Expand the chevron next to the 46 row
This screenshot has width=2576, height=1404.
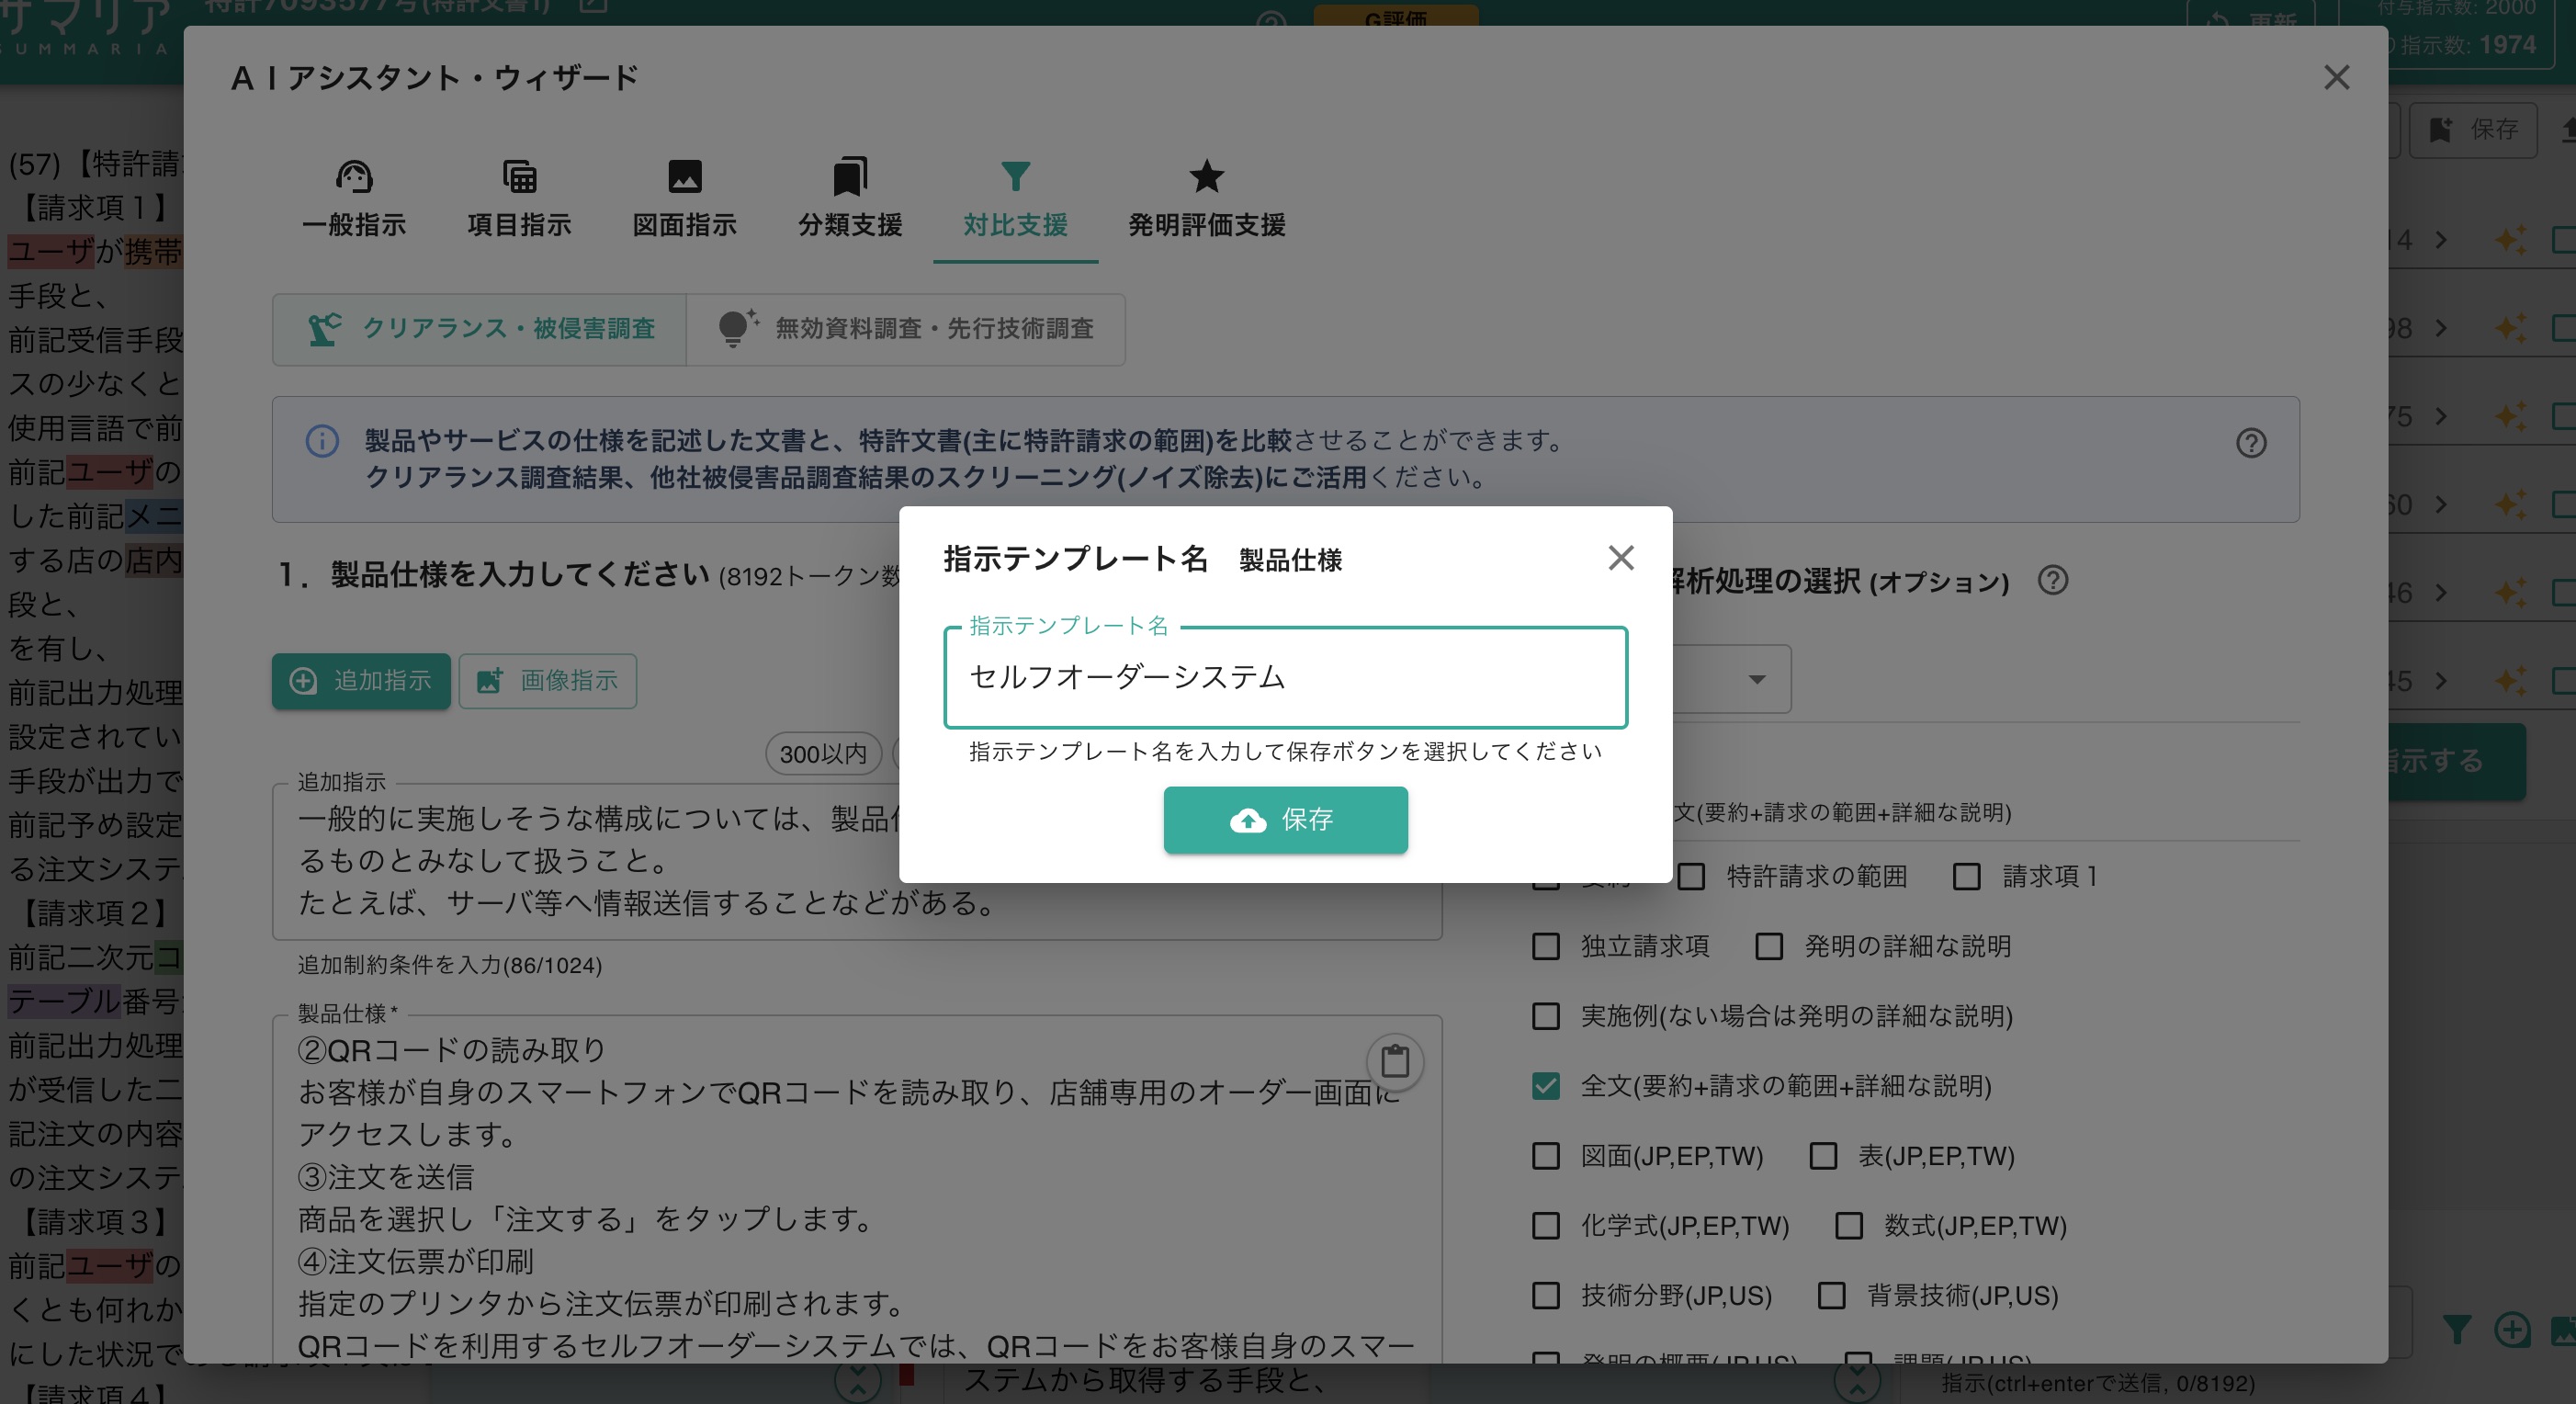[x=2440, y=592]
